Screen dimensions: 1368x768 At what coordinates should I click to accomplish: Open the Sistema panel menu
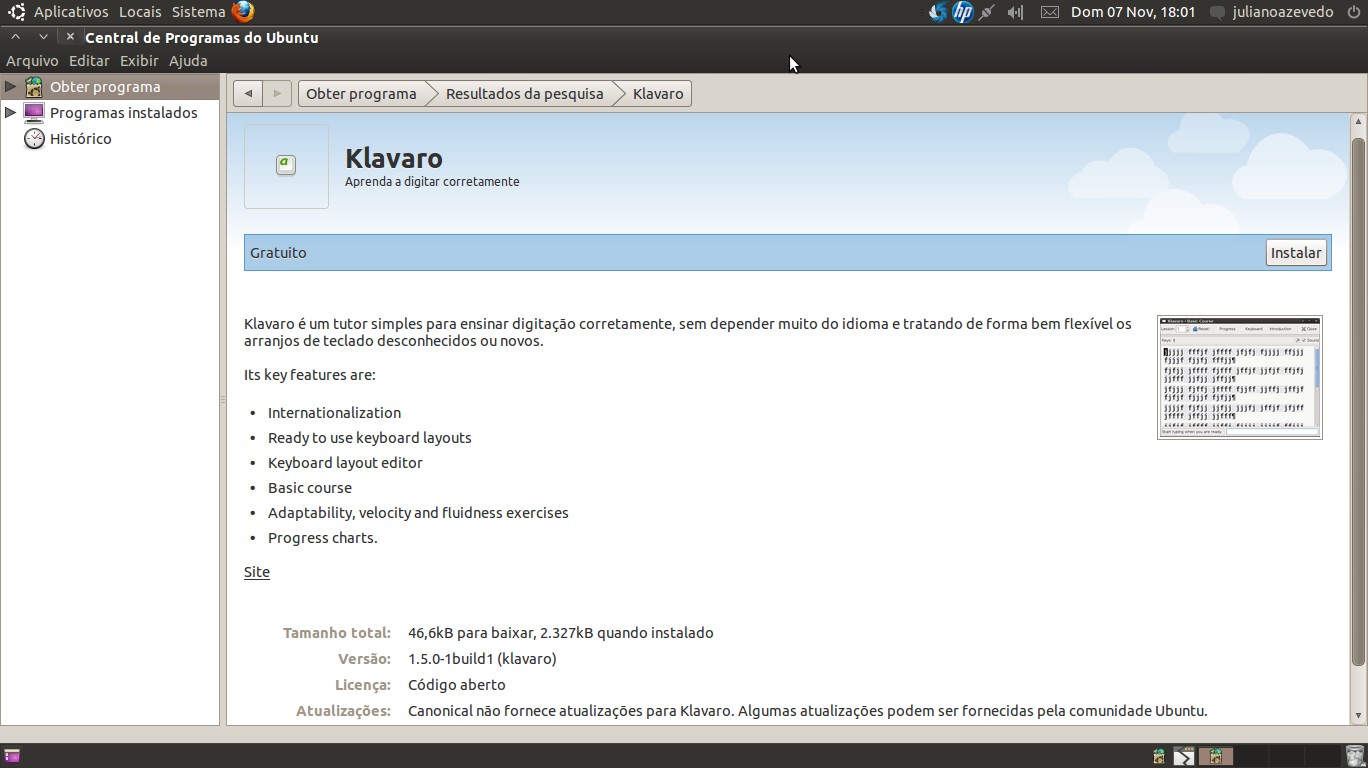pos(198,12)
